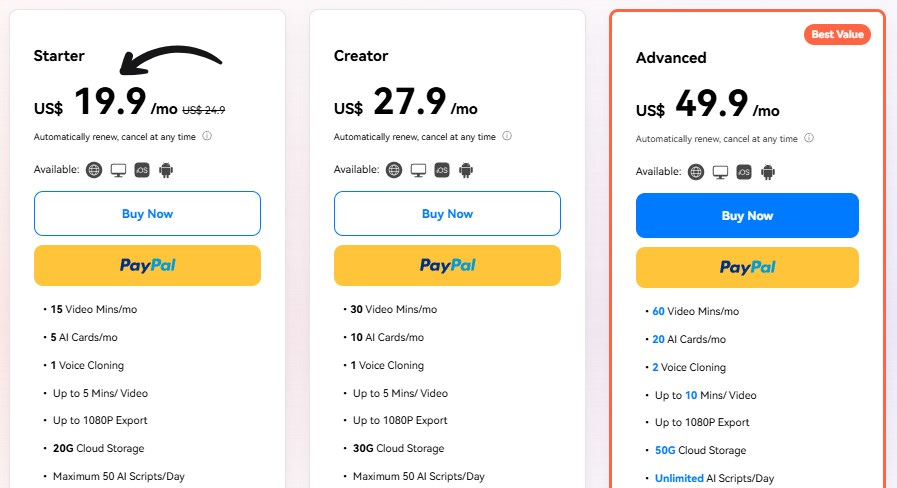Viewport: 897px width, 488px height.
Task: Click the desktop monitor icon in Starter plan
Action: click(x=118, y=170)
